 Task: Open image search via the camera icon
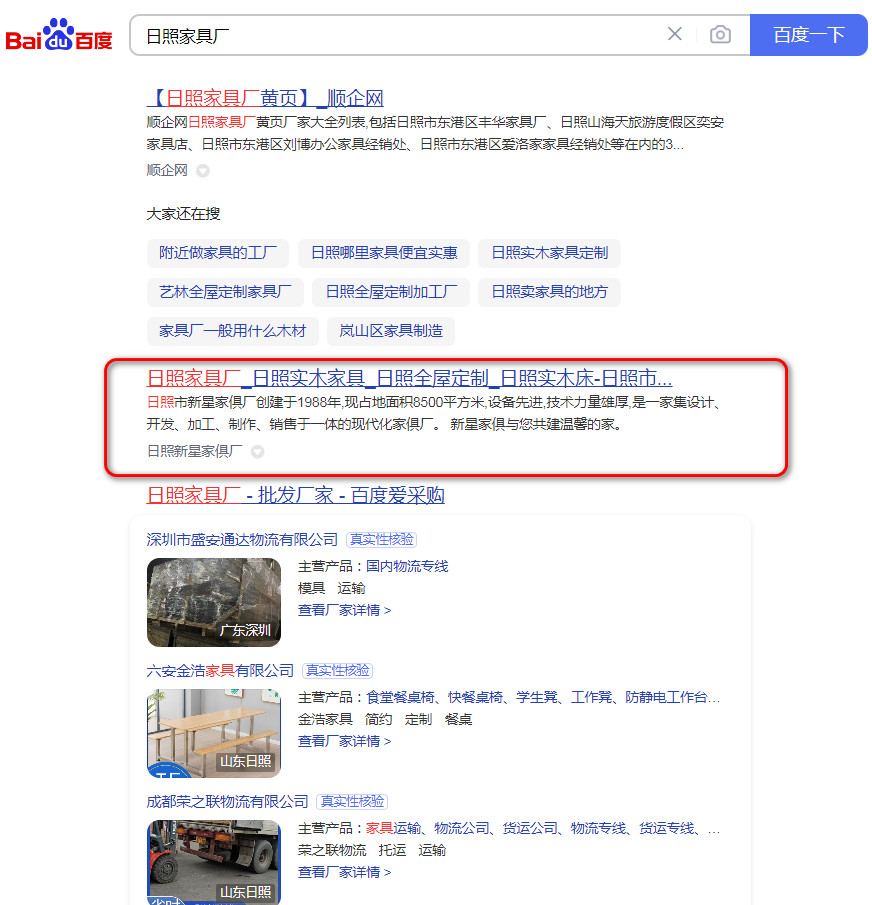(720, 34)
